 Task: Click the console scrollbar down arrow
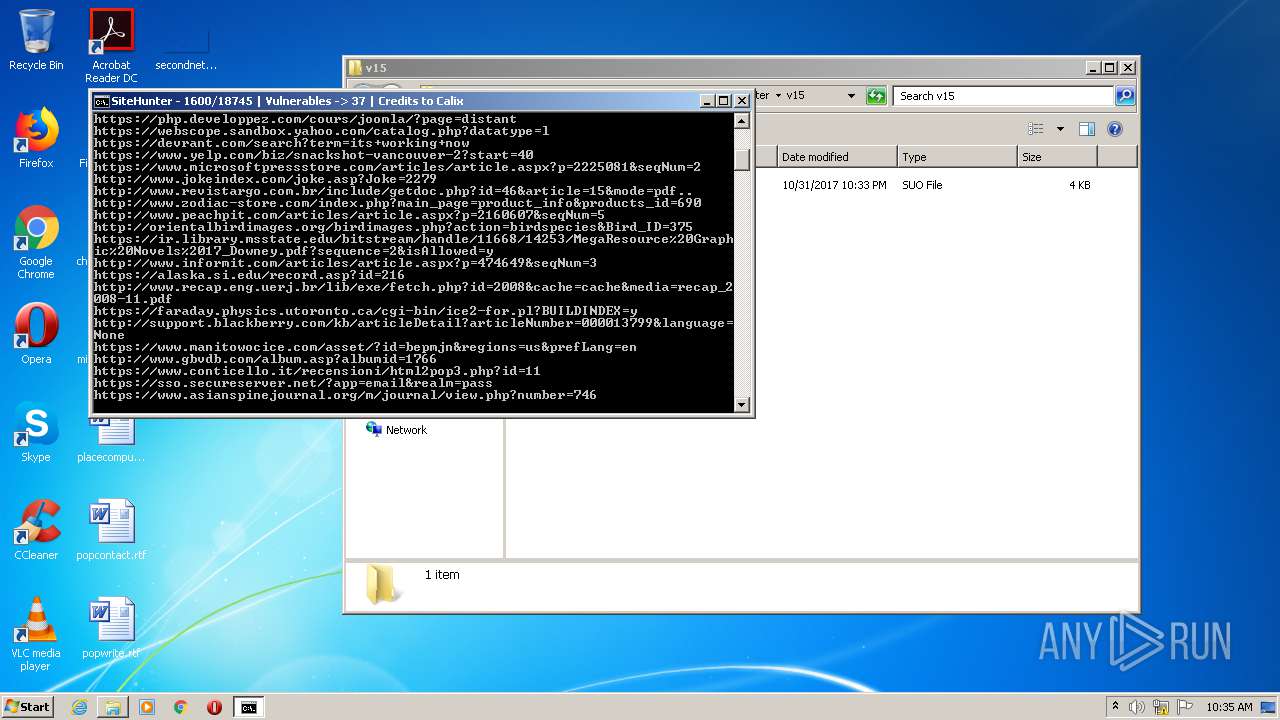coord(742,405)
